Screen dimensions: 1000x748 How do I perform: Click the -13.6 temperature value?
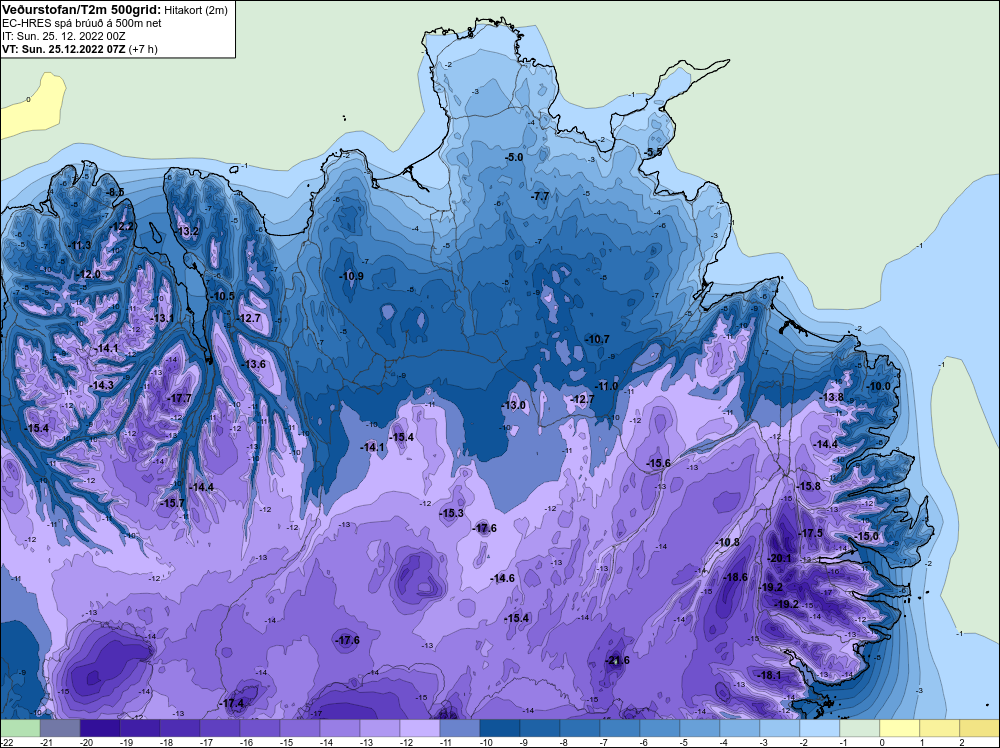point(254,364)
